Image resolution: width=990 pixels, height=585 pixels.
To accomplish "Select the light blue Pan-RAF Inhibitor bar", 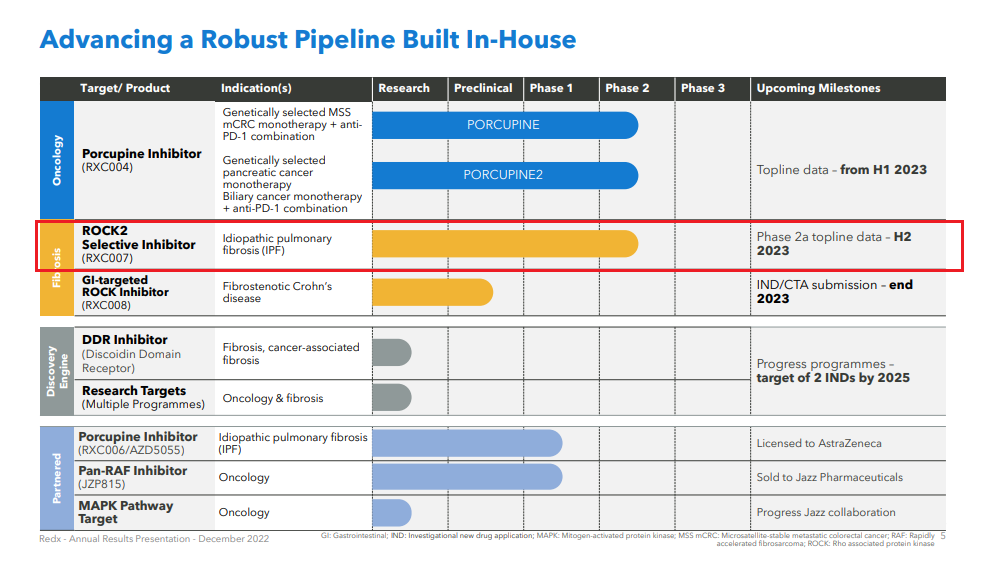I will click(466, 477).
